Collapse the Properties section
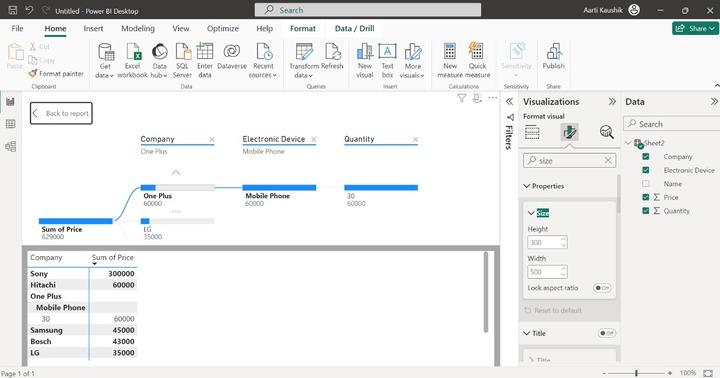This screenshot has width=720, height=378. tap(527, 186)
